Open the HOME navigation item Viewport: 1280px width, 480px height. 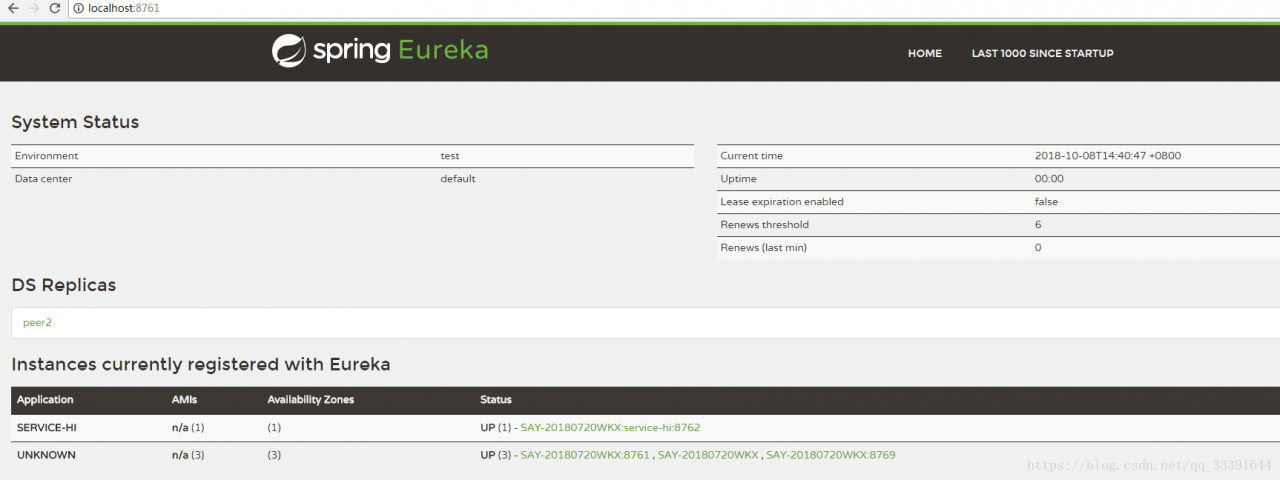[x=925, y=53]
